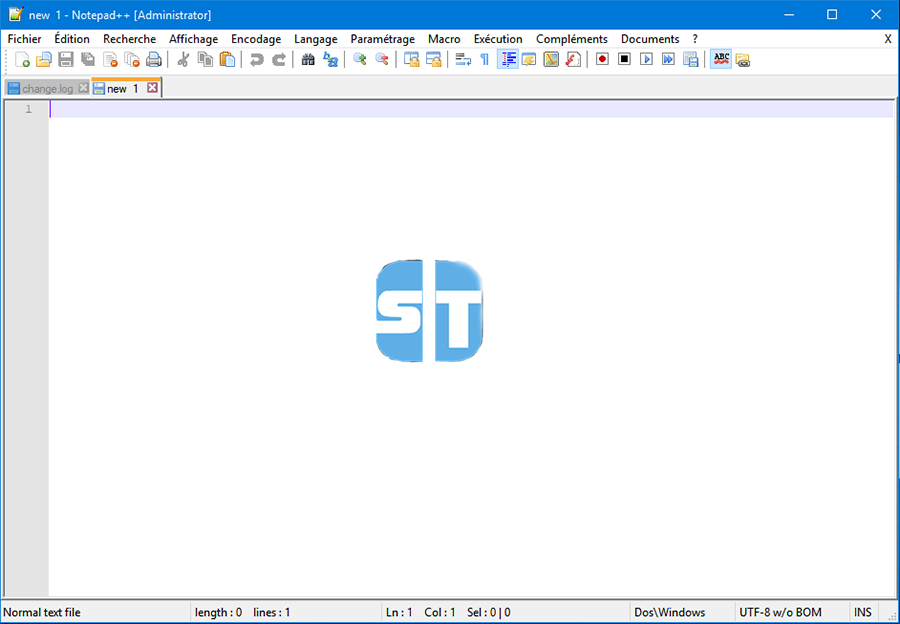Open the Paramétrage menu
900x624 pixels.
(382, 39)
